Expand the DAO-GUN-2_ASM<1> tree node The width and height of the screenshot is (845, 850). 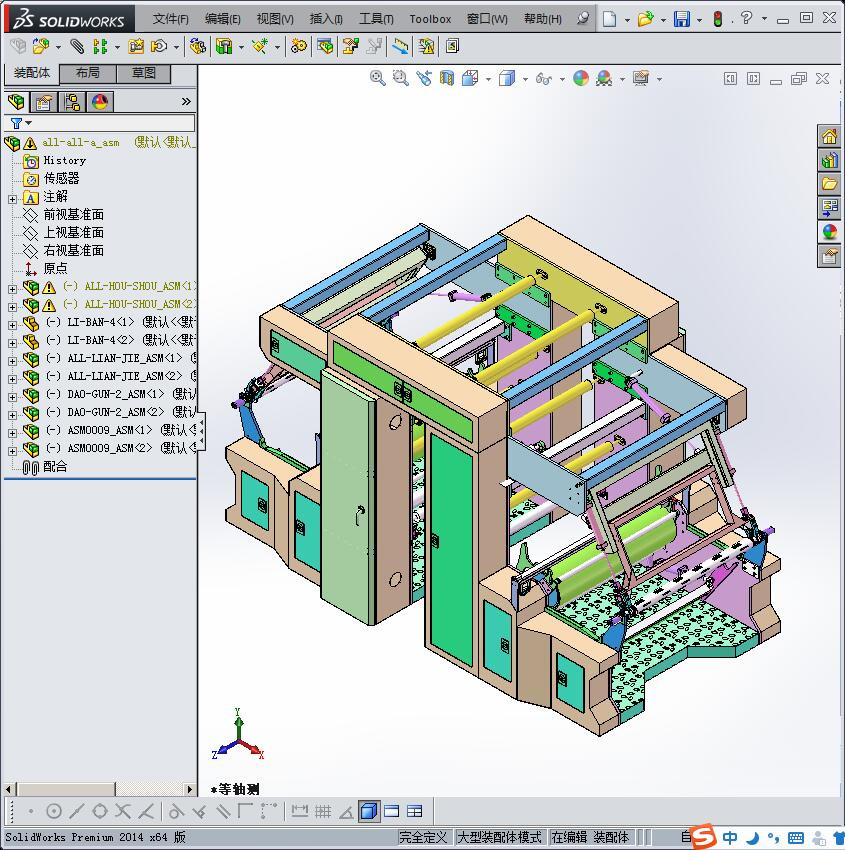tap(12, 397)
